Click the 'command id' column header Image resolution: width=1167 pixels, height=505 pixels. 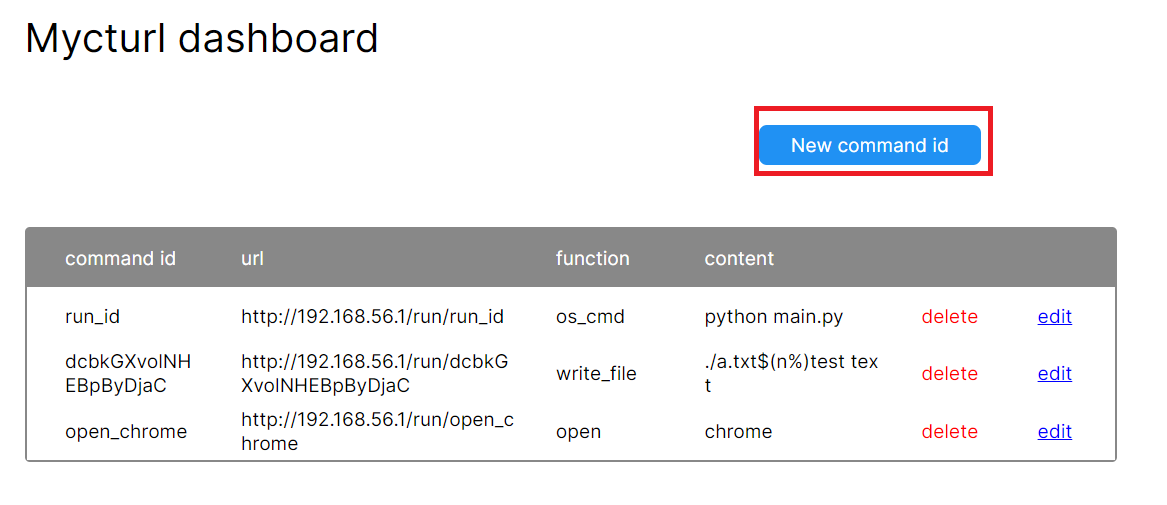coord(120,258)
